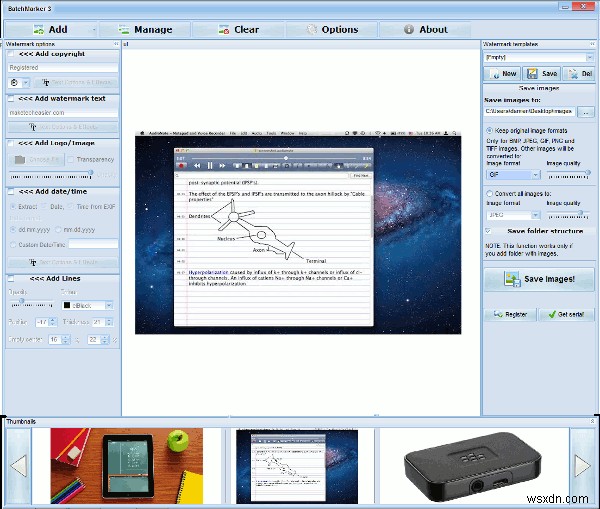The image size is (600, 509).
Task: Select the dd.mm.yyyy date format
Action: [x=13, y=230]
